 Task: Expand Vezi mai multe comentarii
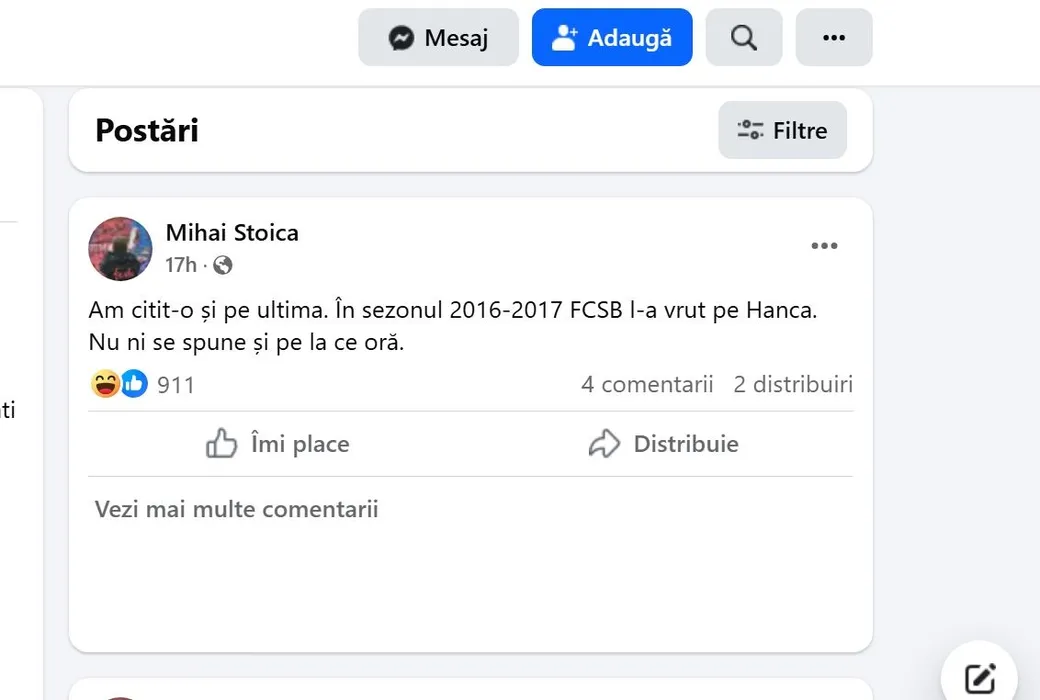(236, 509)
